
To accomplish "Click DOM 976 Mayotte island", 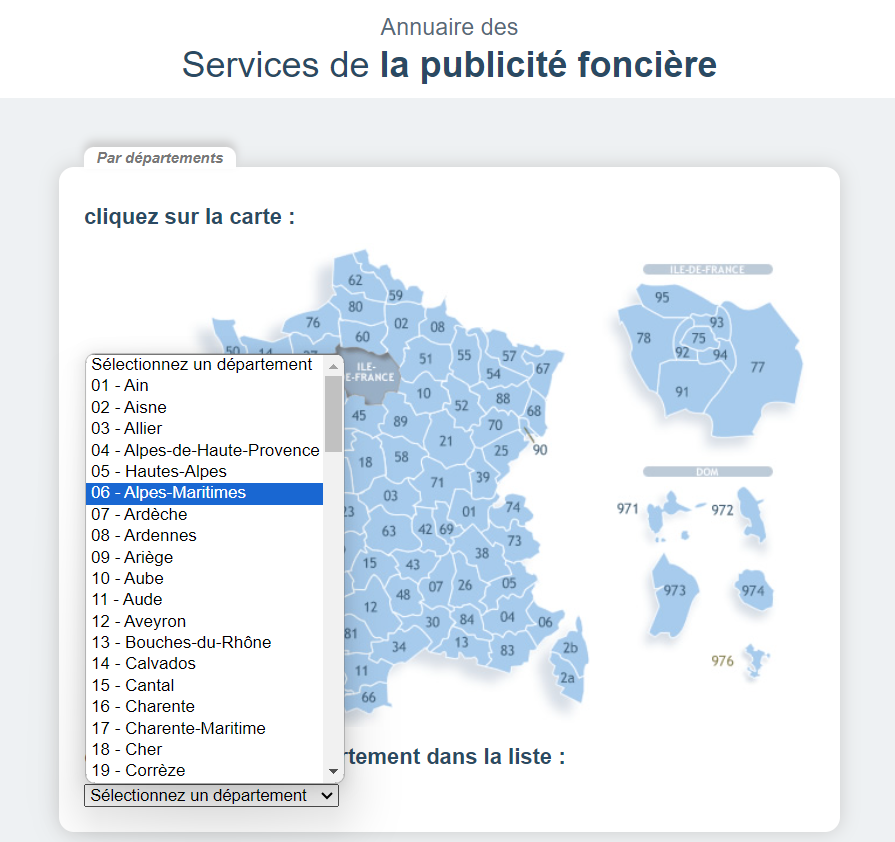I will [x=757, y=660].
